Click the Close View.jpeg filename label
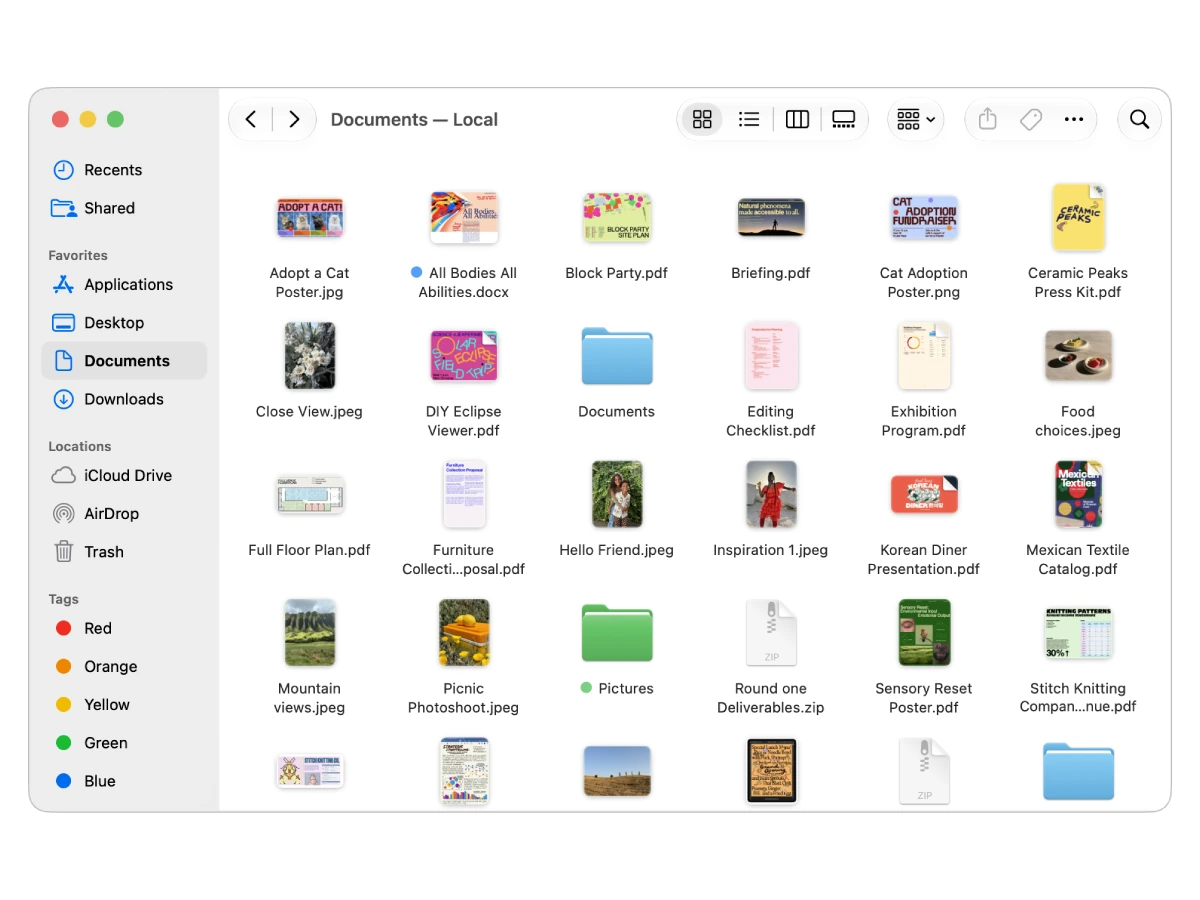The image size is (1200, 900). point(310,412)
